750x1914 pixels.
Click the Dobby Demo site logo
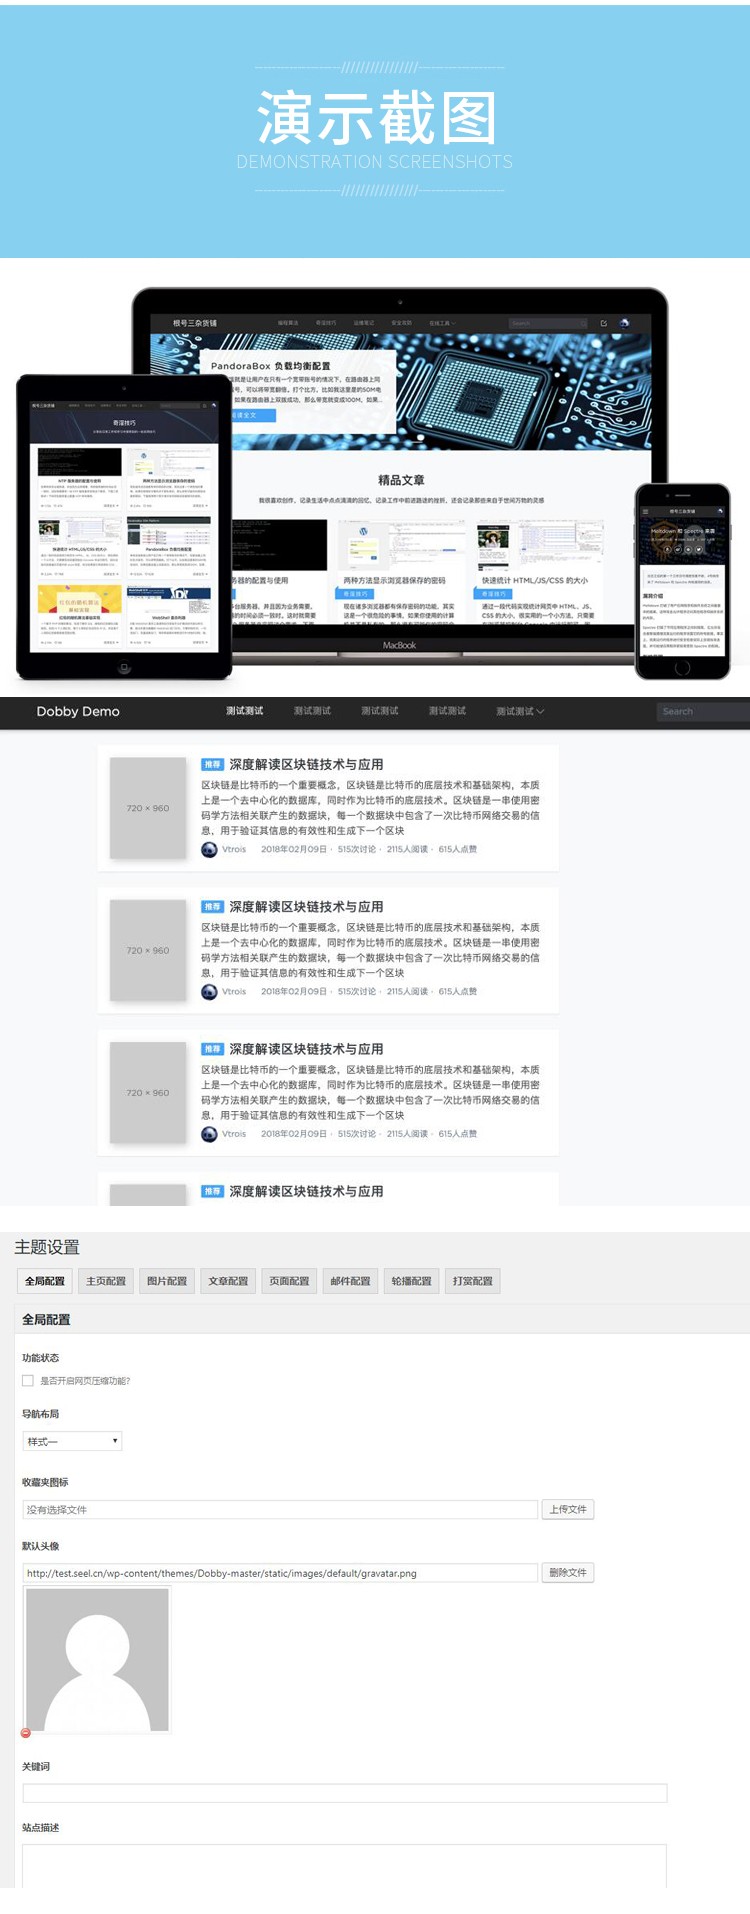(x=78, y=711)
